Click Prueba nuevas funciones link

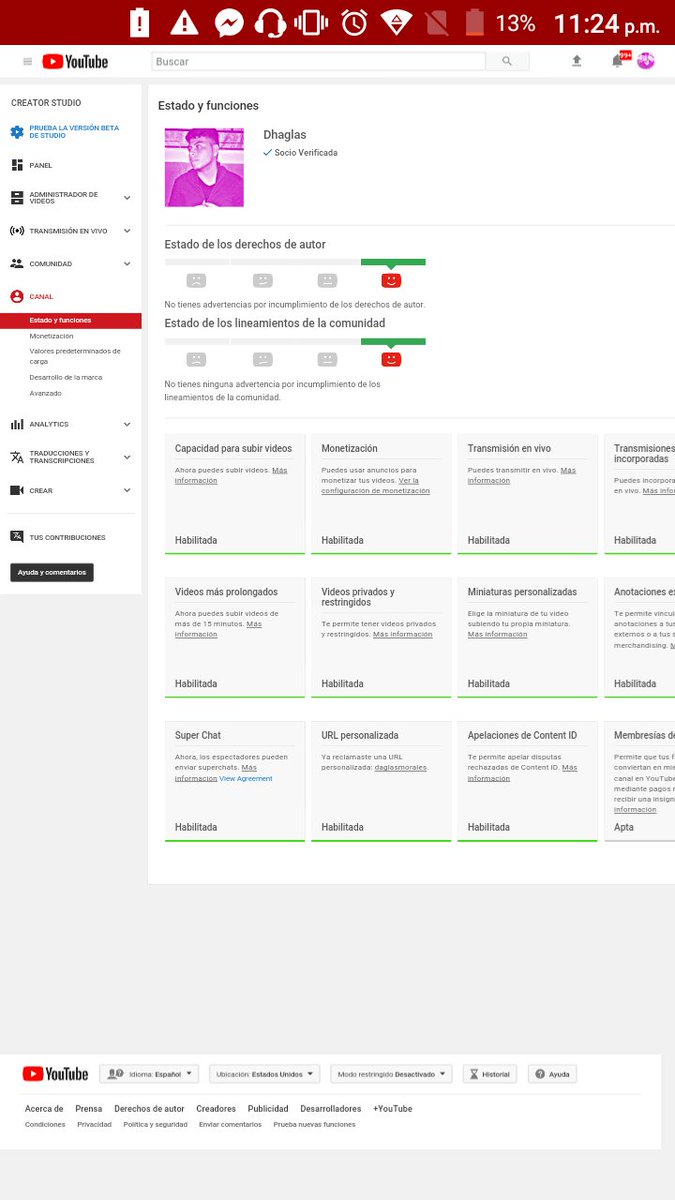(314, 1125)
